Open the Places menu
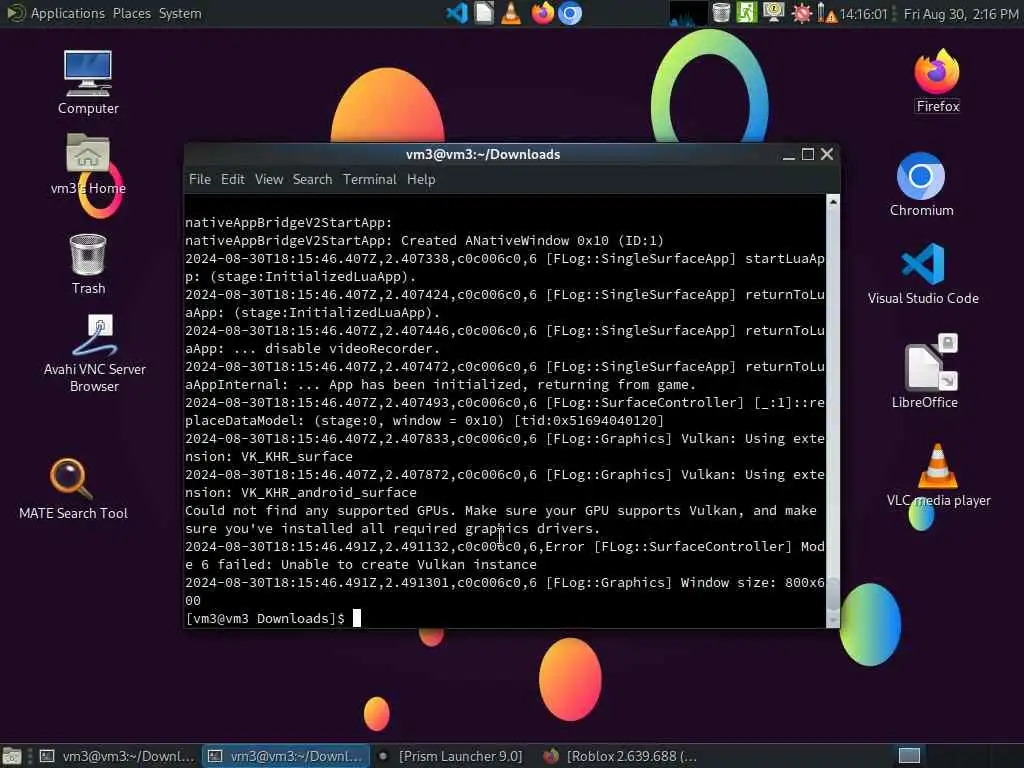Image resolution: width=1024 pixels, height=768 pixels. tap(131, 13)
